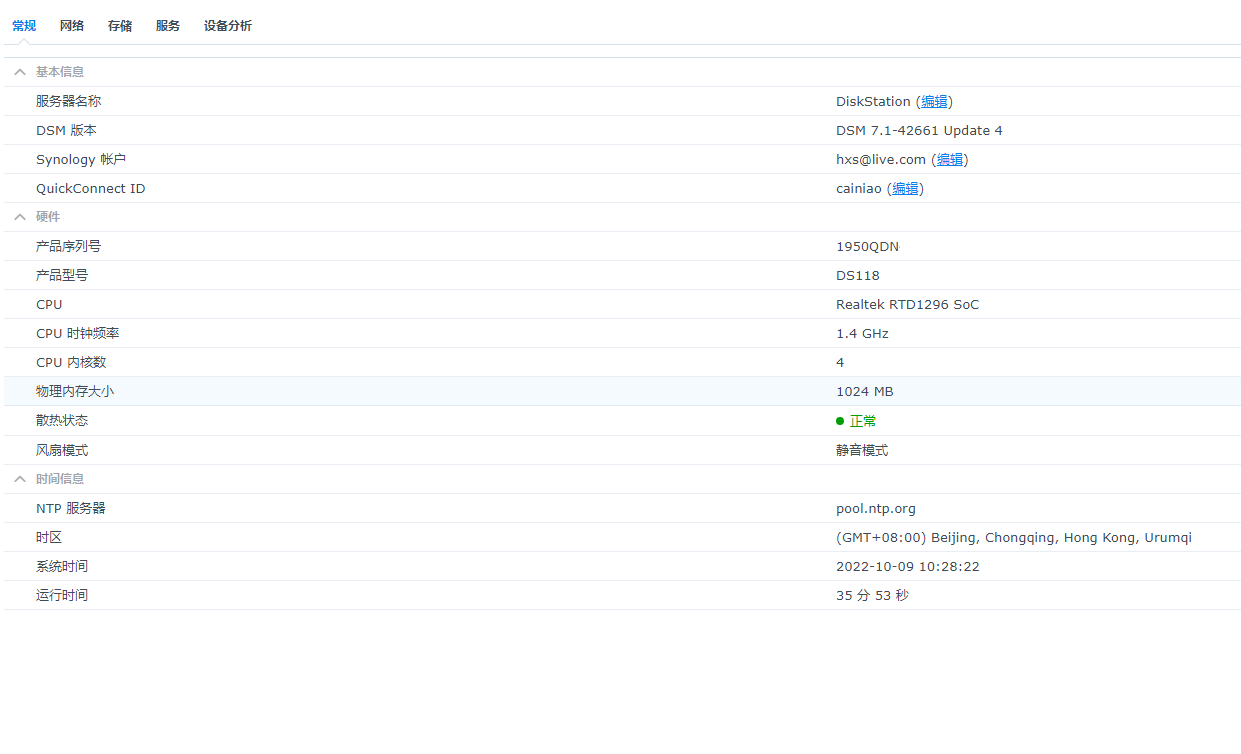The height and width of the screenshot is (754, 1241).
Task: Select the 散热状态 label
Action: click(x=62, y=420)
